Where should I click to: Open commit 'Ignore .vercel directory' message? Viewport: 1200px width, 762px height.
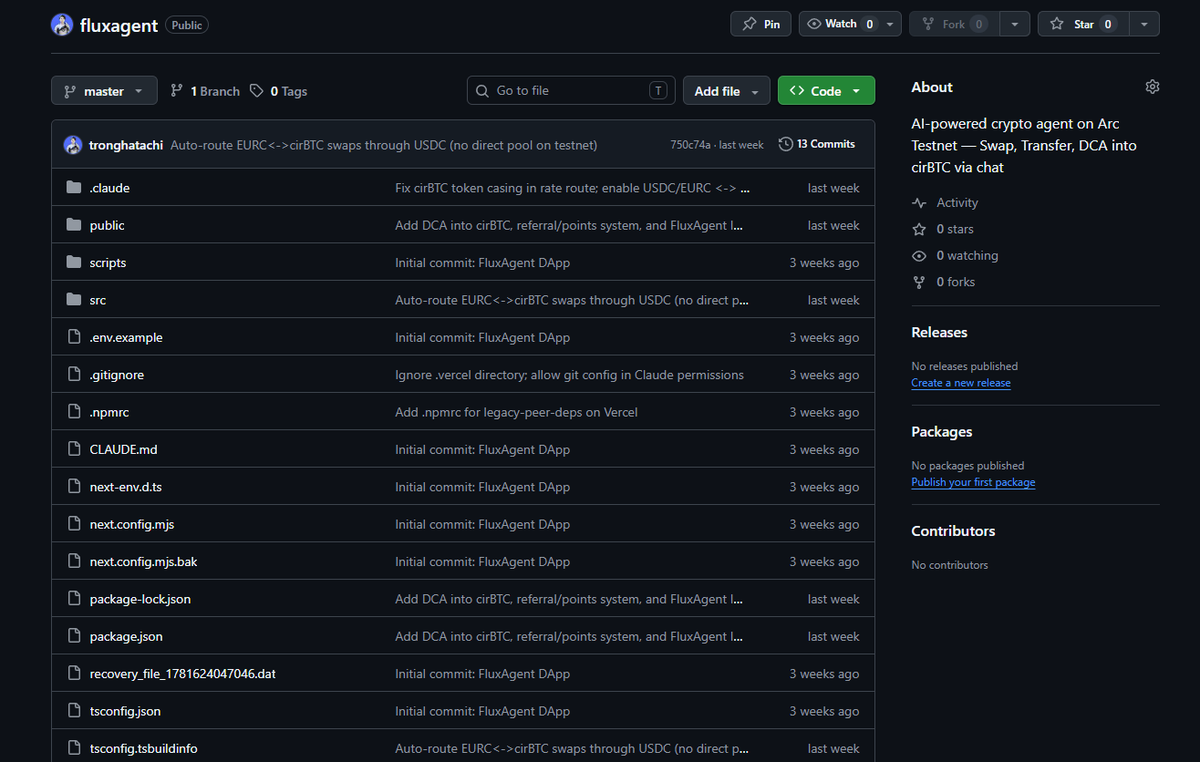click(569, 375)
